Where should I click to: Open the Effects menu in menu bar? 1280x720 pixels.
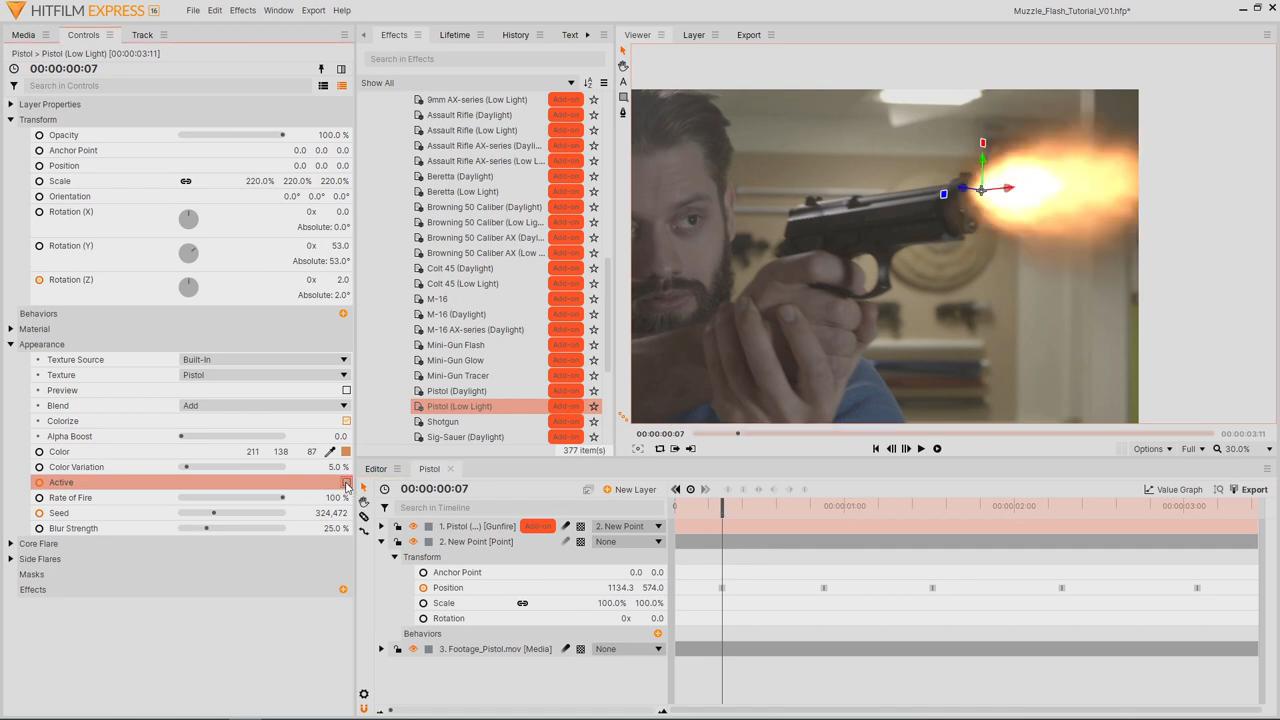(243, 11)
